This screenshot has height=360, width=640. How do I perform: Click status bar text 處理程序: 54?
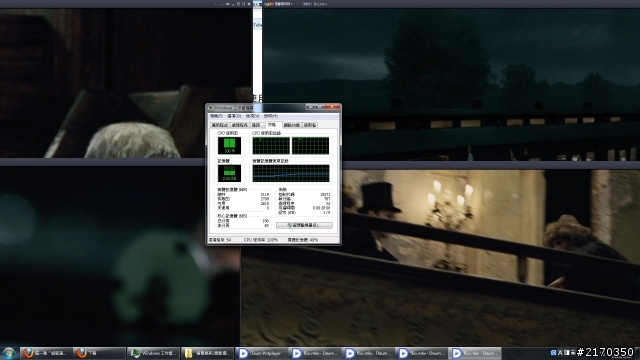(x=220, y=240)
